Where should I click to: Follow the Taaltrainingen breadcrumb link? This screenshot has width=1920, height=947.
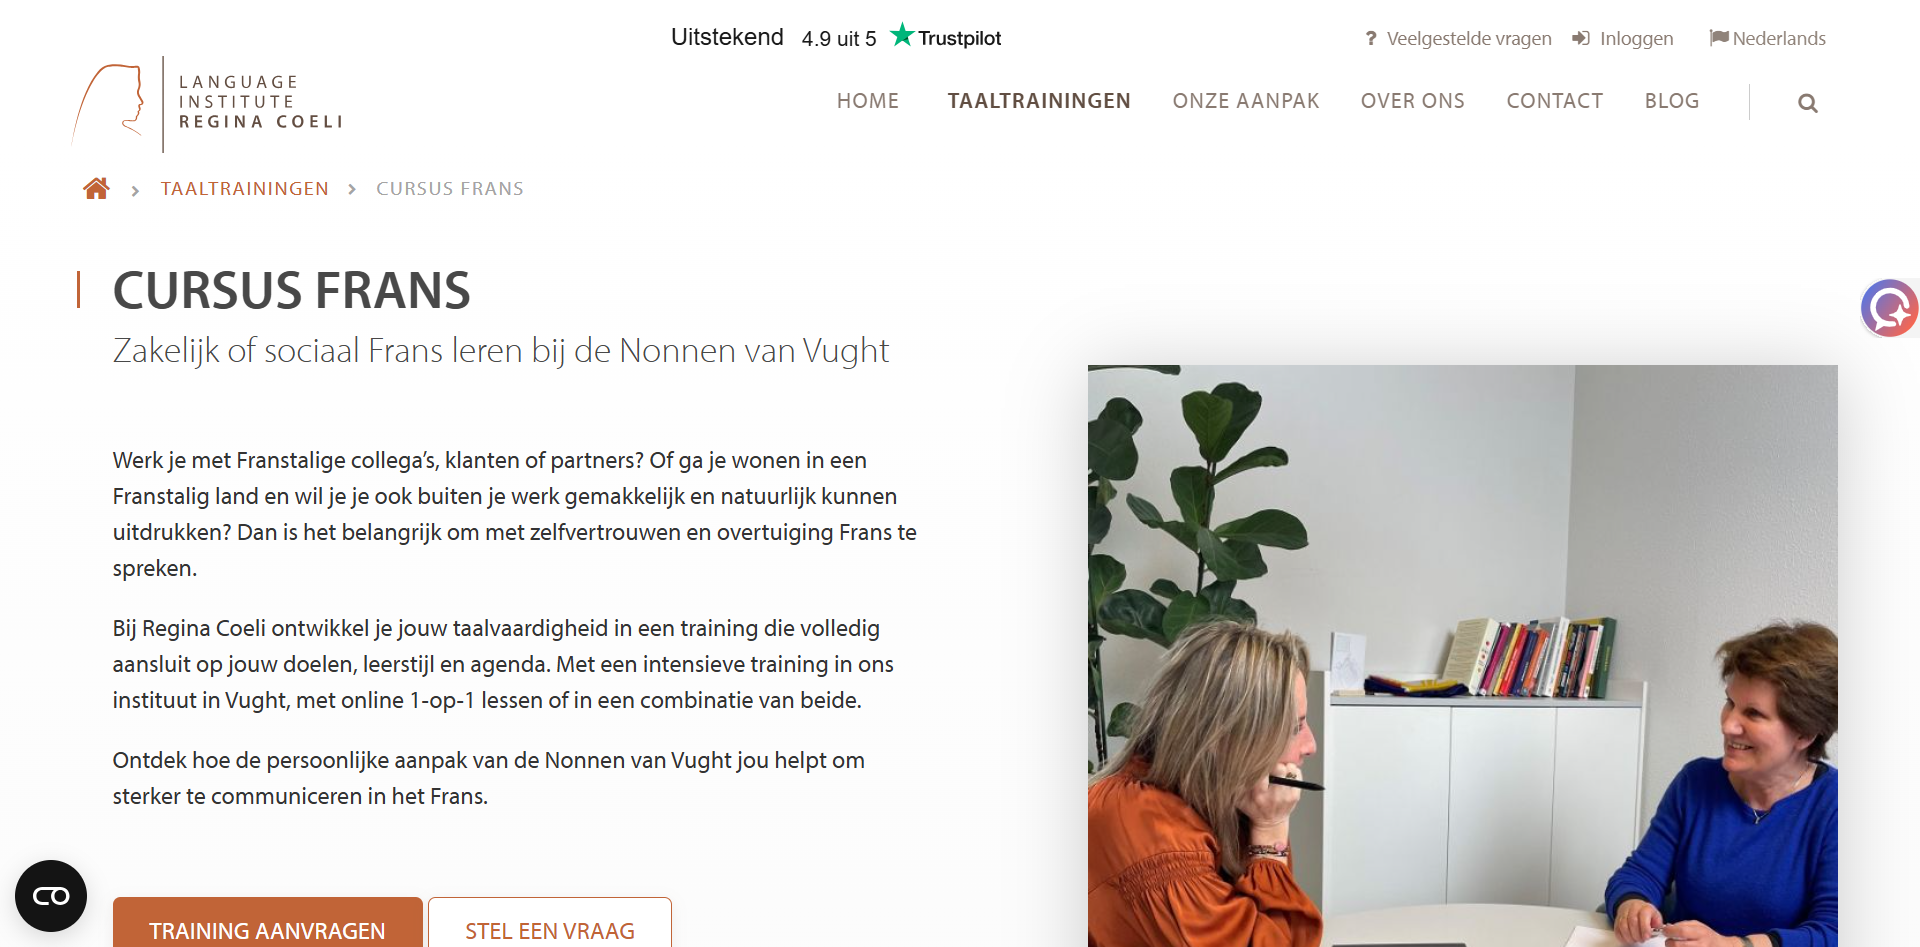pos(245,189)
